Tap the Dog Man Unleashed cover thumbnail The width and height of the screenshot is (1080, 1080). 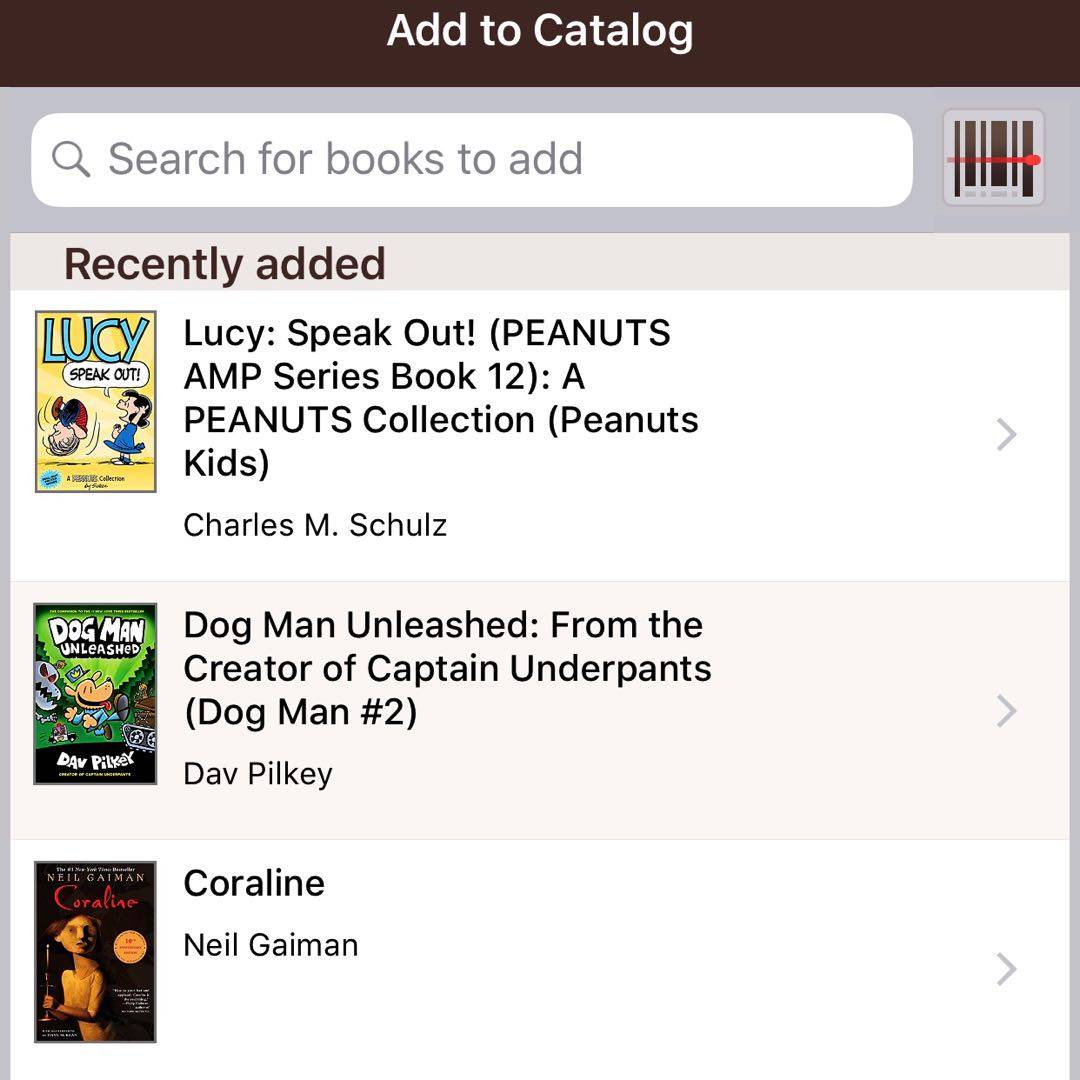[x=95, y=693]
